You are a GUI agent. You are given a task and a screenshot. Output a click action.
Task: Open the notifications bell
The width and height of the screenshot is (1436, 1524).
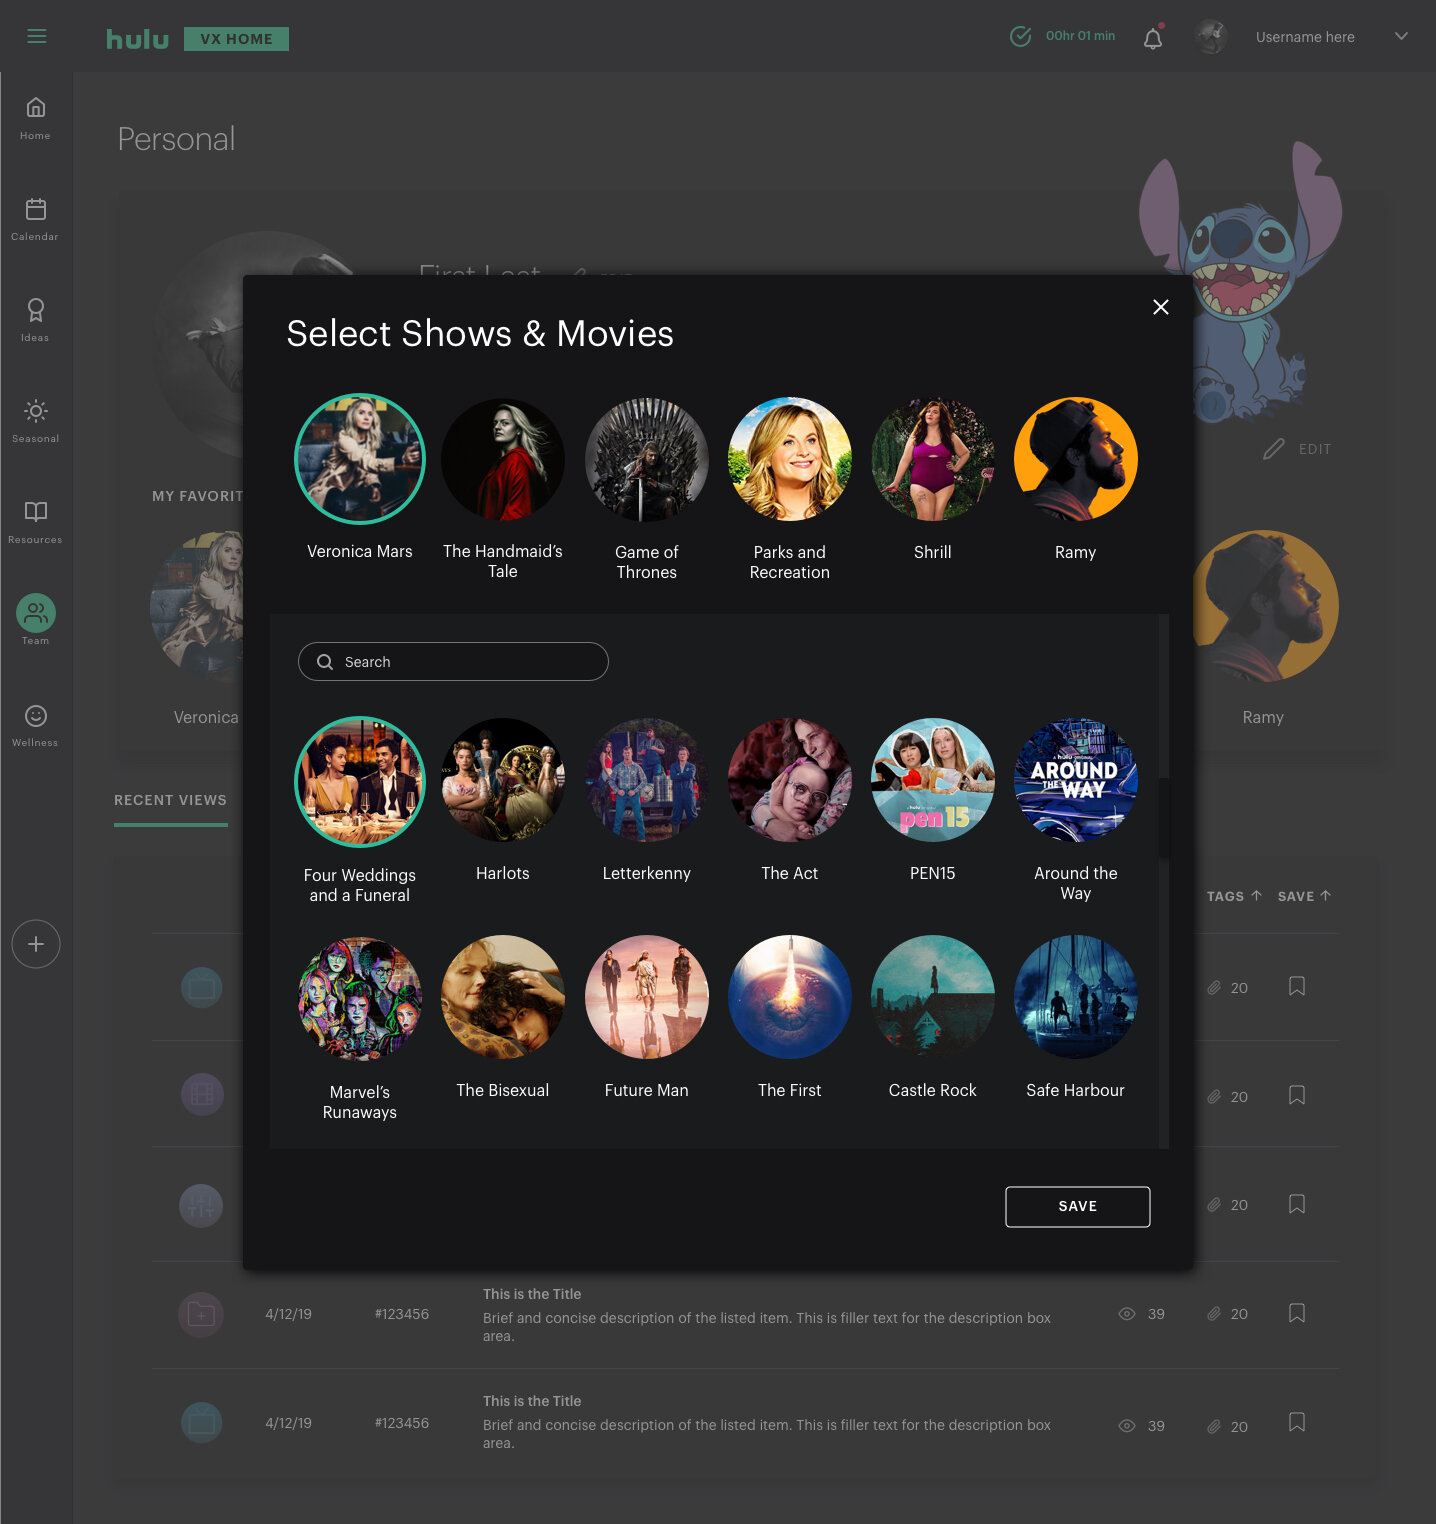click(1153, 38)
